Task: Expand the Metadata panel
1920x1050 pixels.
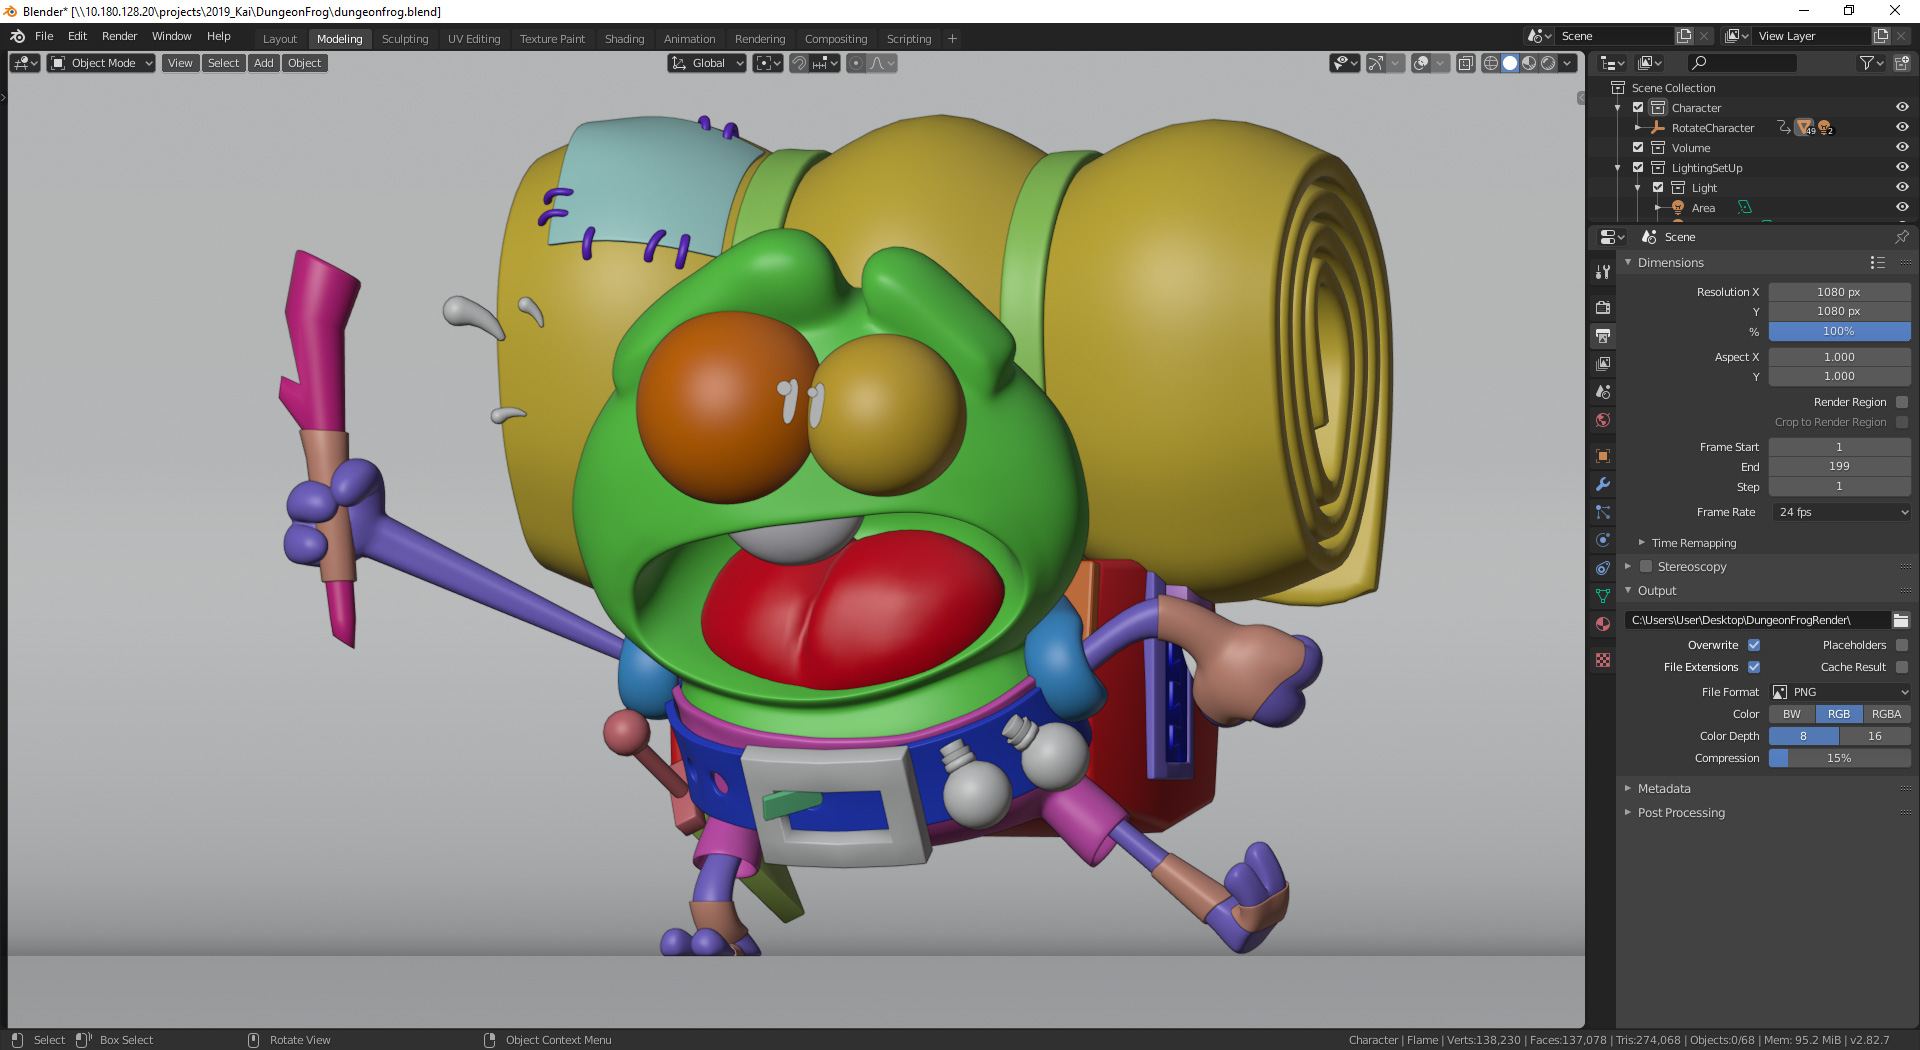Action: pyautogui.click(x=1664, y=789)
